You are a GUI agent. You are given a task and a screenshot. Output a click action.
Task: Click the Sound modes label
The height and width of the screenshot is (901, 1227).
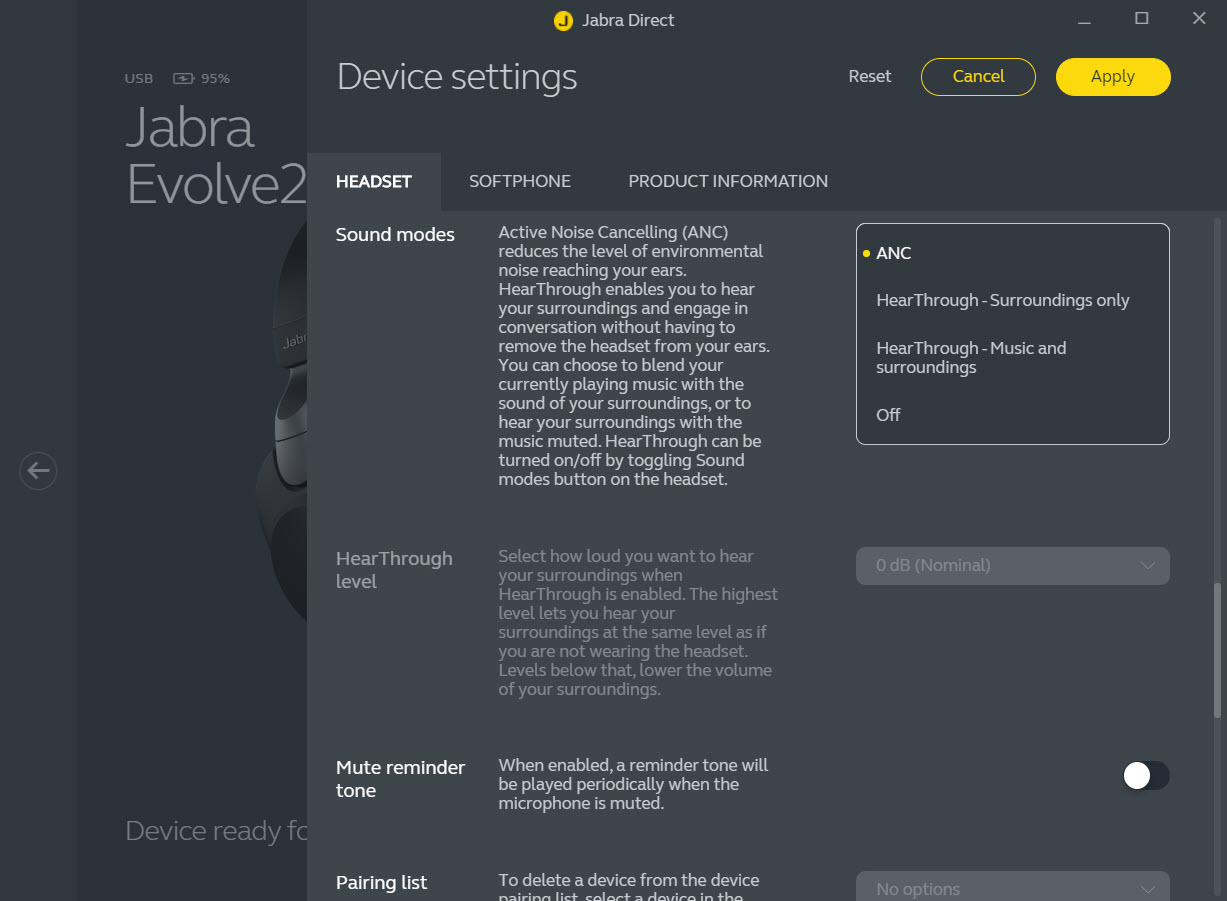click(395, 235)
